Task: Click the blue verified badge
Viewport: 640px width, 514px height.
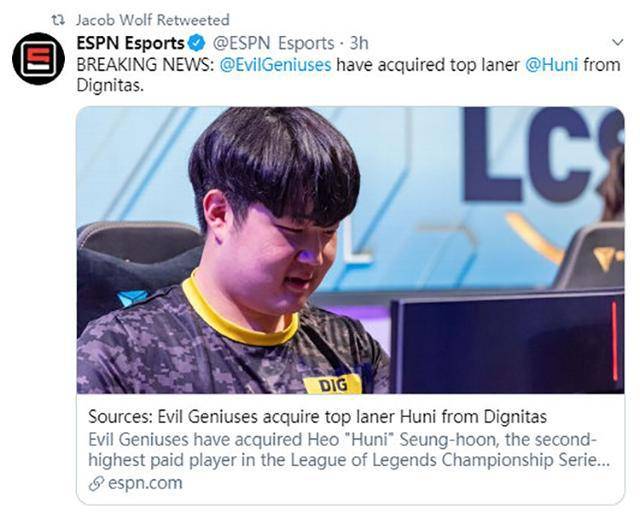Action: (197, 43)
